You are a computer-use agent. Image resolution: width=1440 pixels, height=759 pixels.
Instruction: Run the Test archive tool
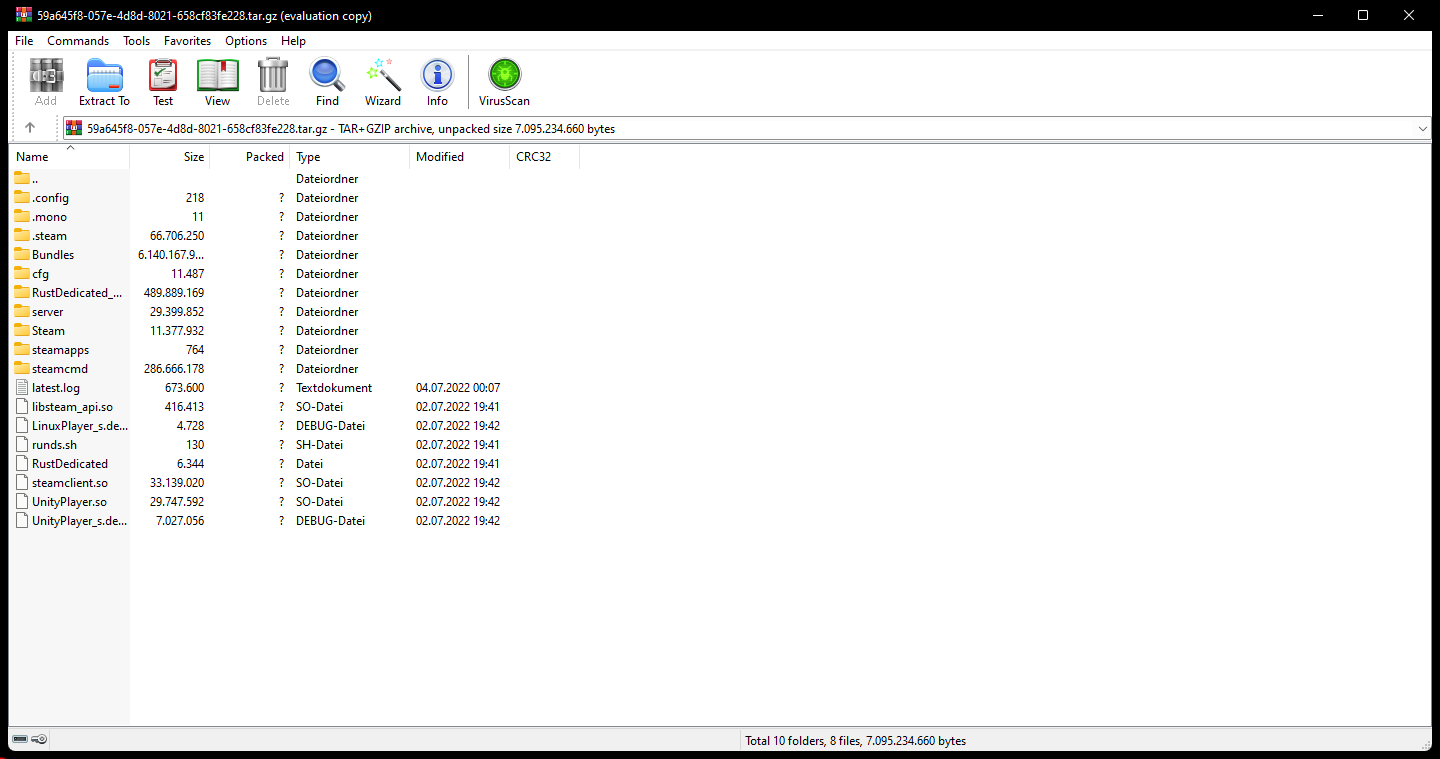(163, 82)
